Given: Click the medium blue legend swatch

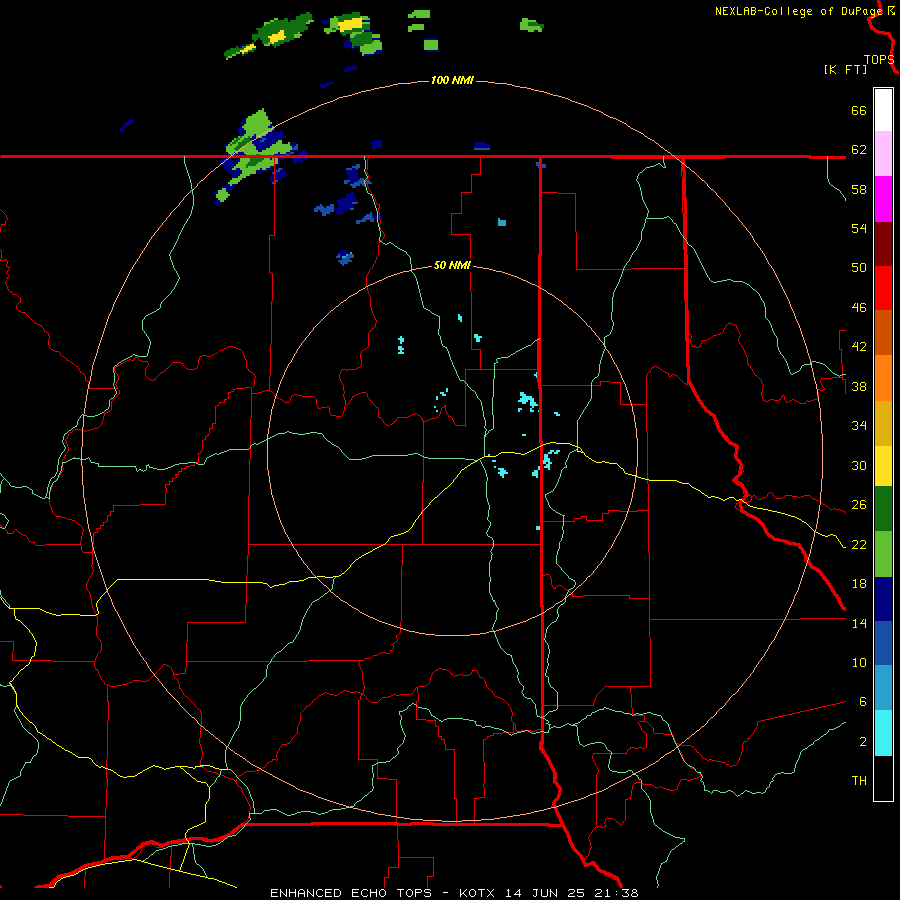Looking at the screenshot, I should click(x=883, y=643).
